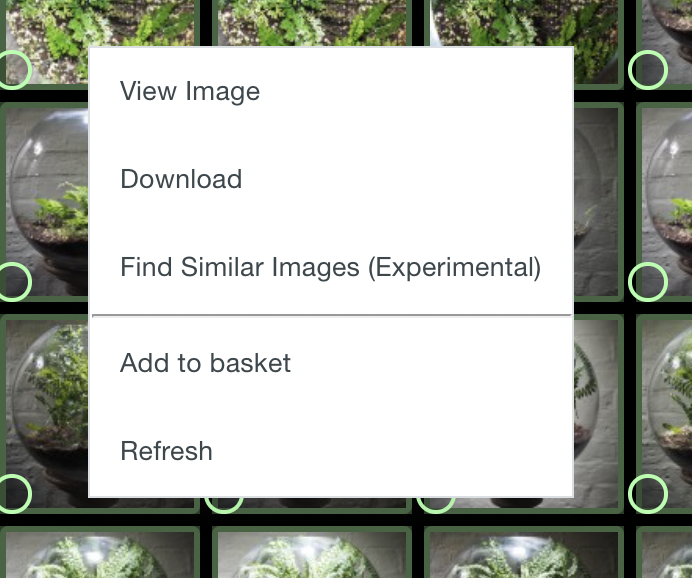Open the bottom-row second fern dome thumbnail
Image resolution: width=692 pixels, height=578 pixels.
312,552
